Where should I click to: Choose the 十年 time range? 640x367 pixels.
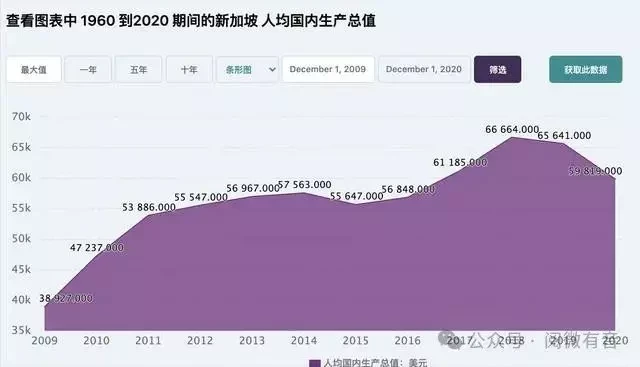189,69
